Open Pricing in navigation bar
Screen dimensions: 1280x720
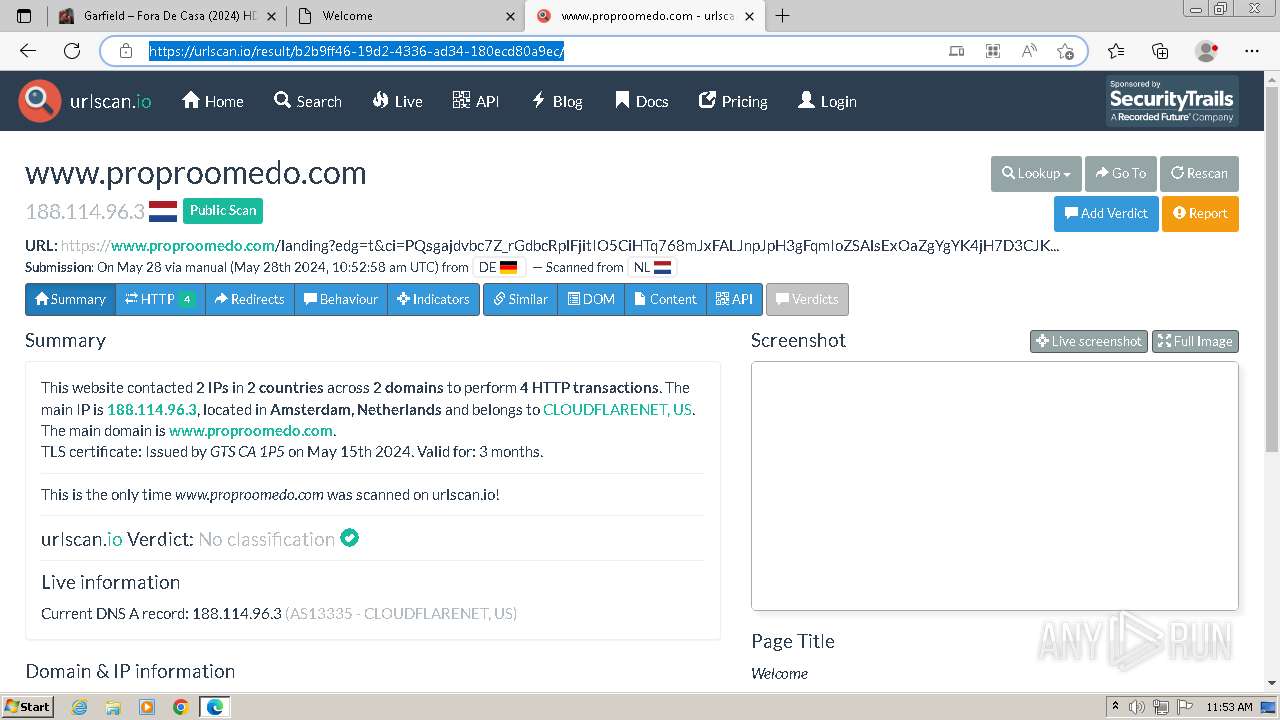click(x=733, y=101)
